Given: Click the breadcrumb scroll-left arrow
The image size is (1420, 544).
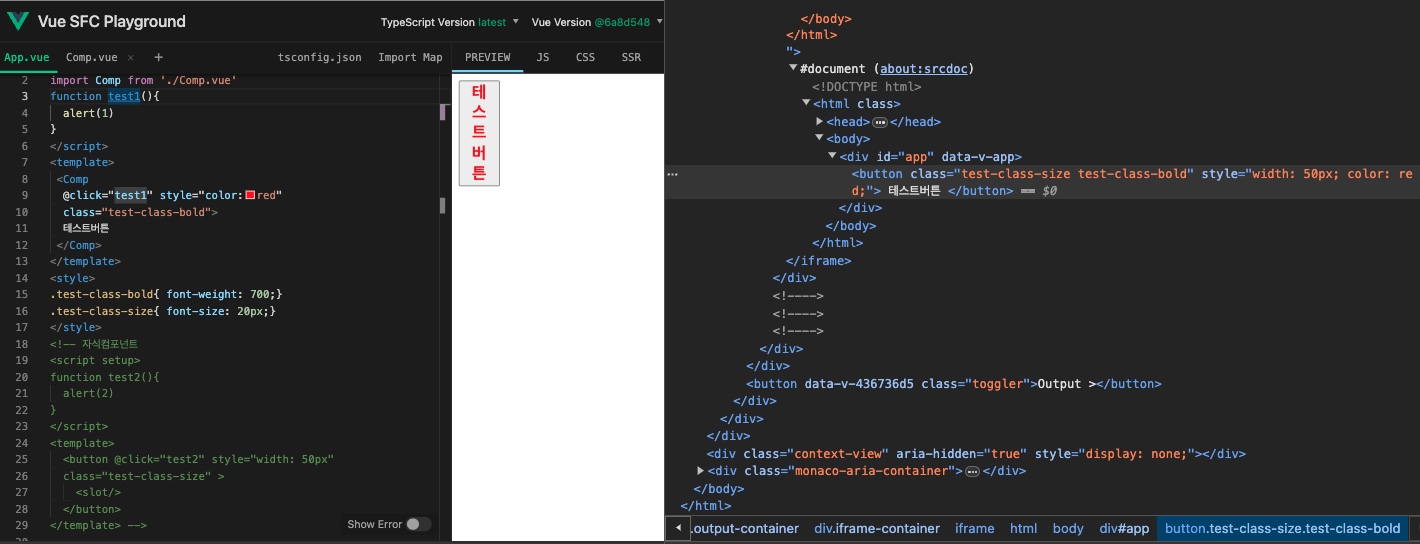Looking at the screenshot, I should click(679, 528).
